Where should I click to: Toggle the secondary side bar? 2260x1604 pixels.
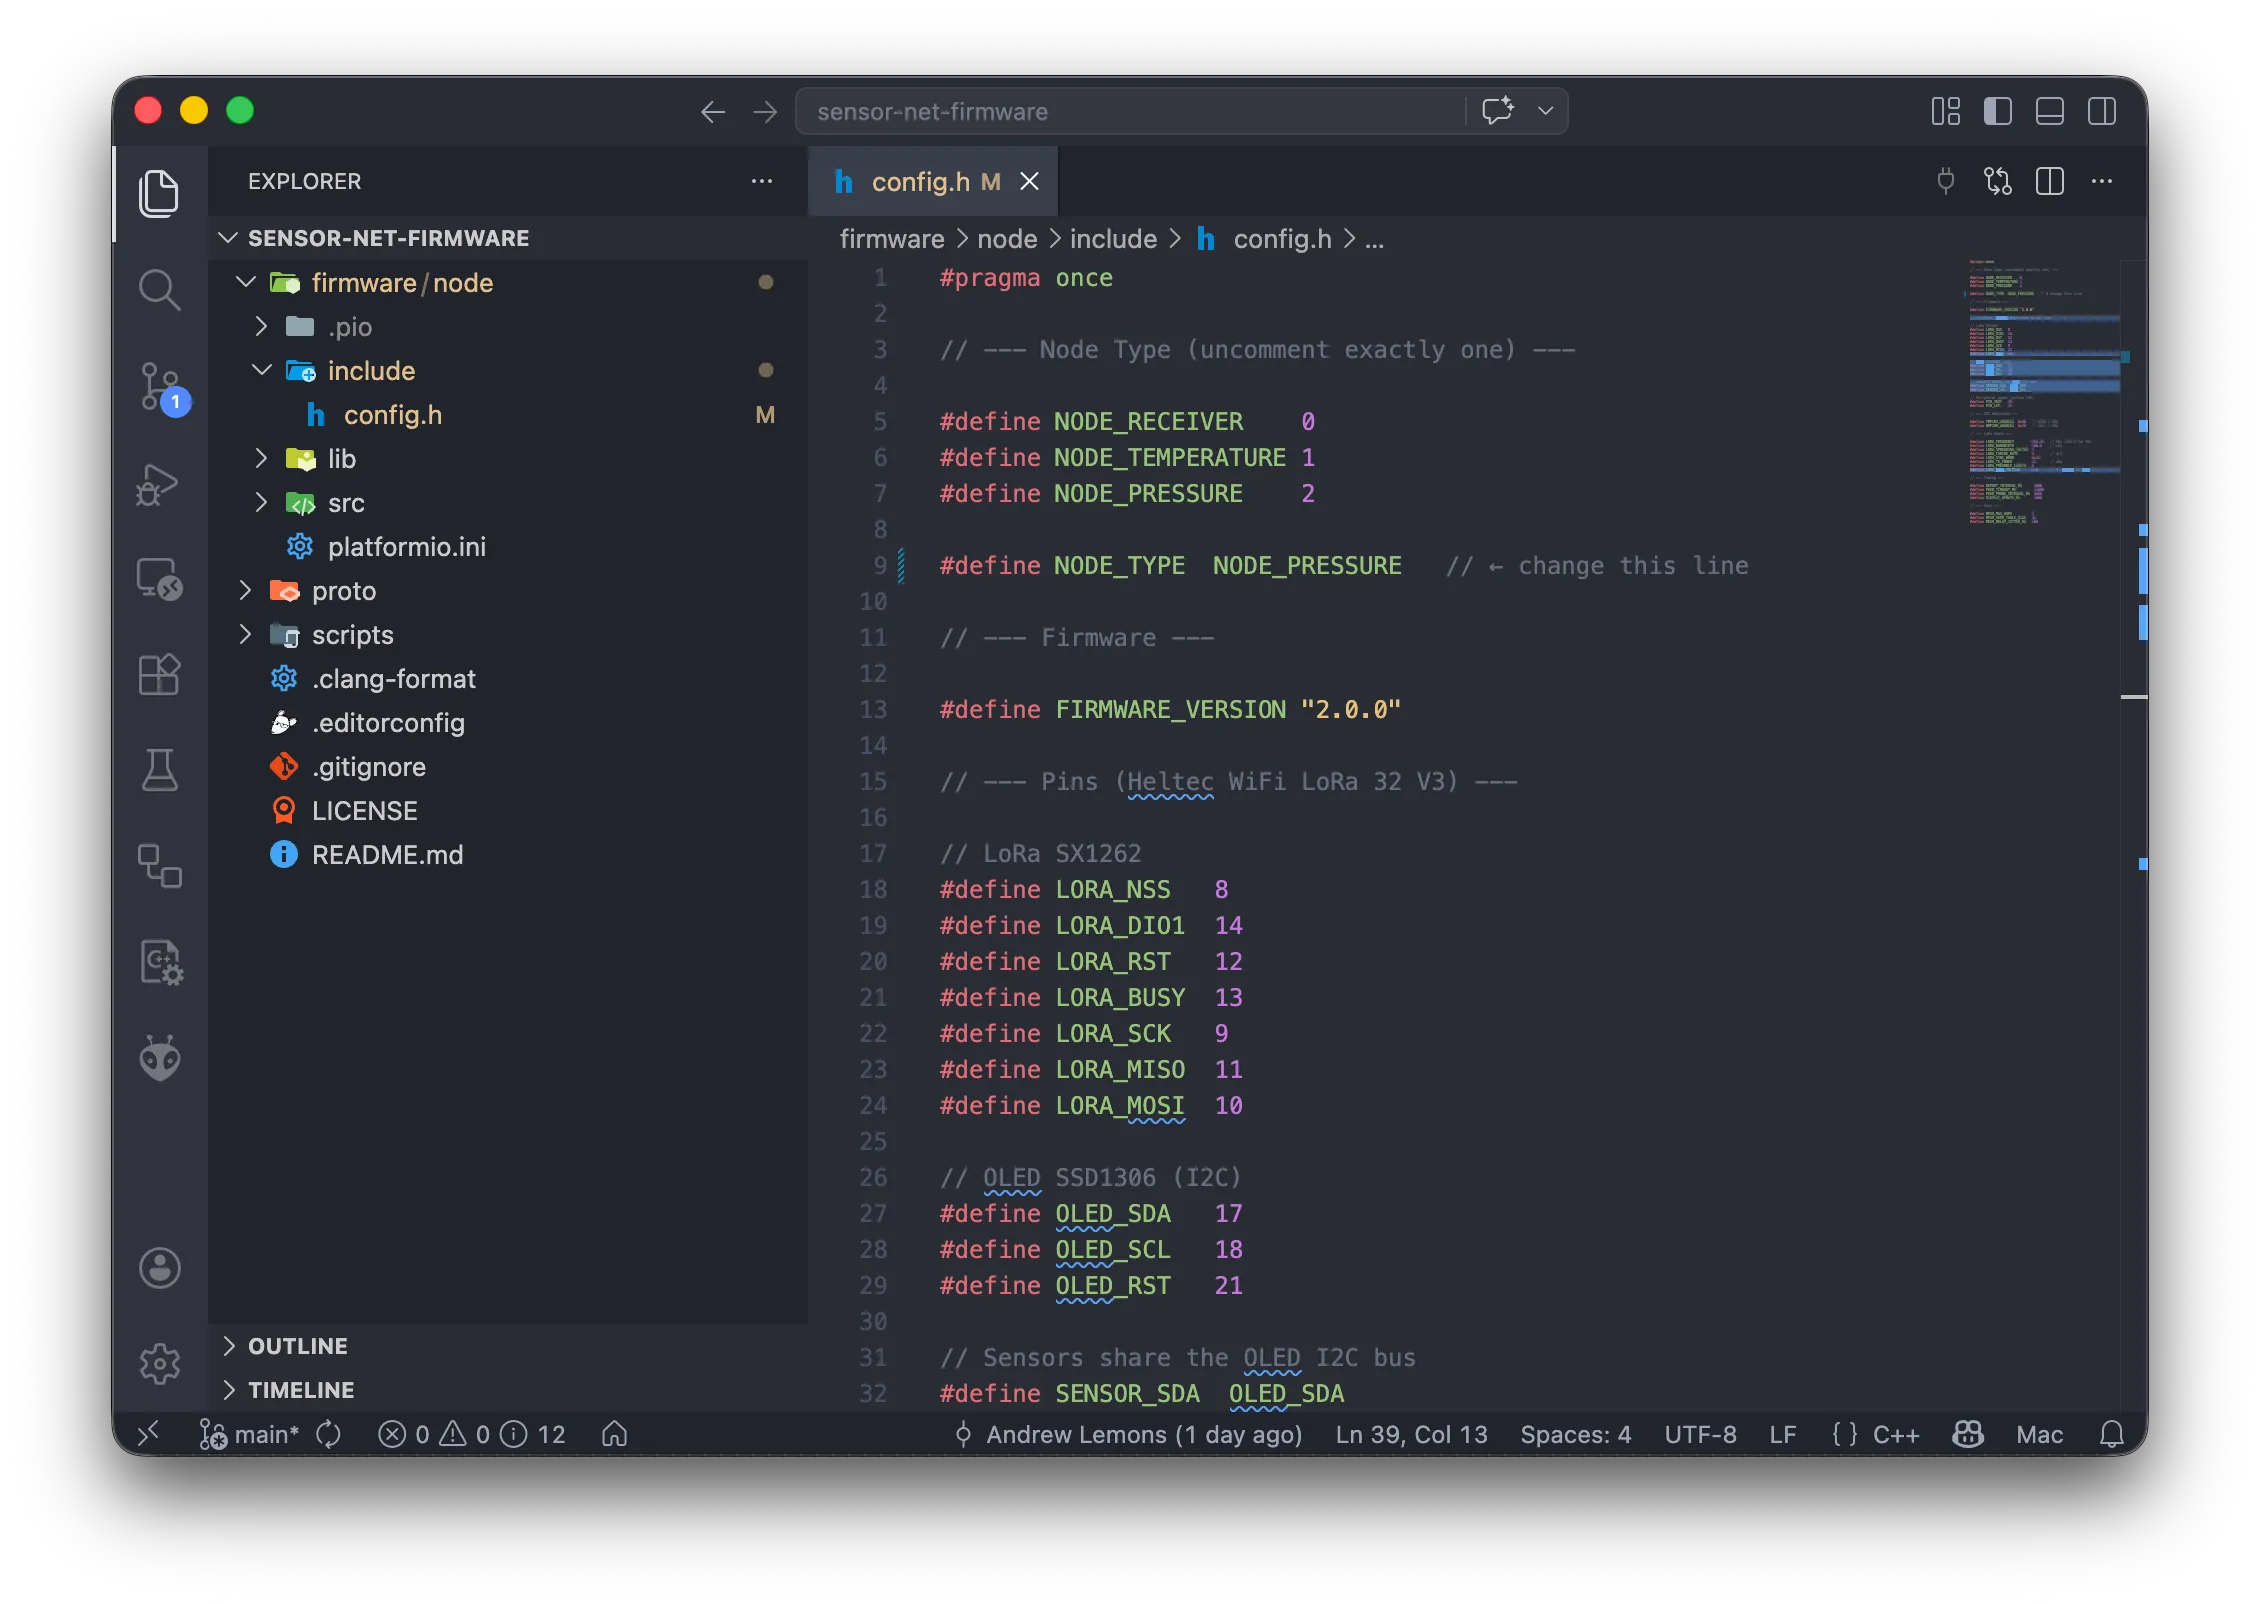click(x=2102, y=111)
